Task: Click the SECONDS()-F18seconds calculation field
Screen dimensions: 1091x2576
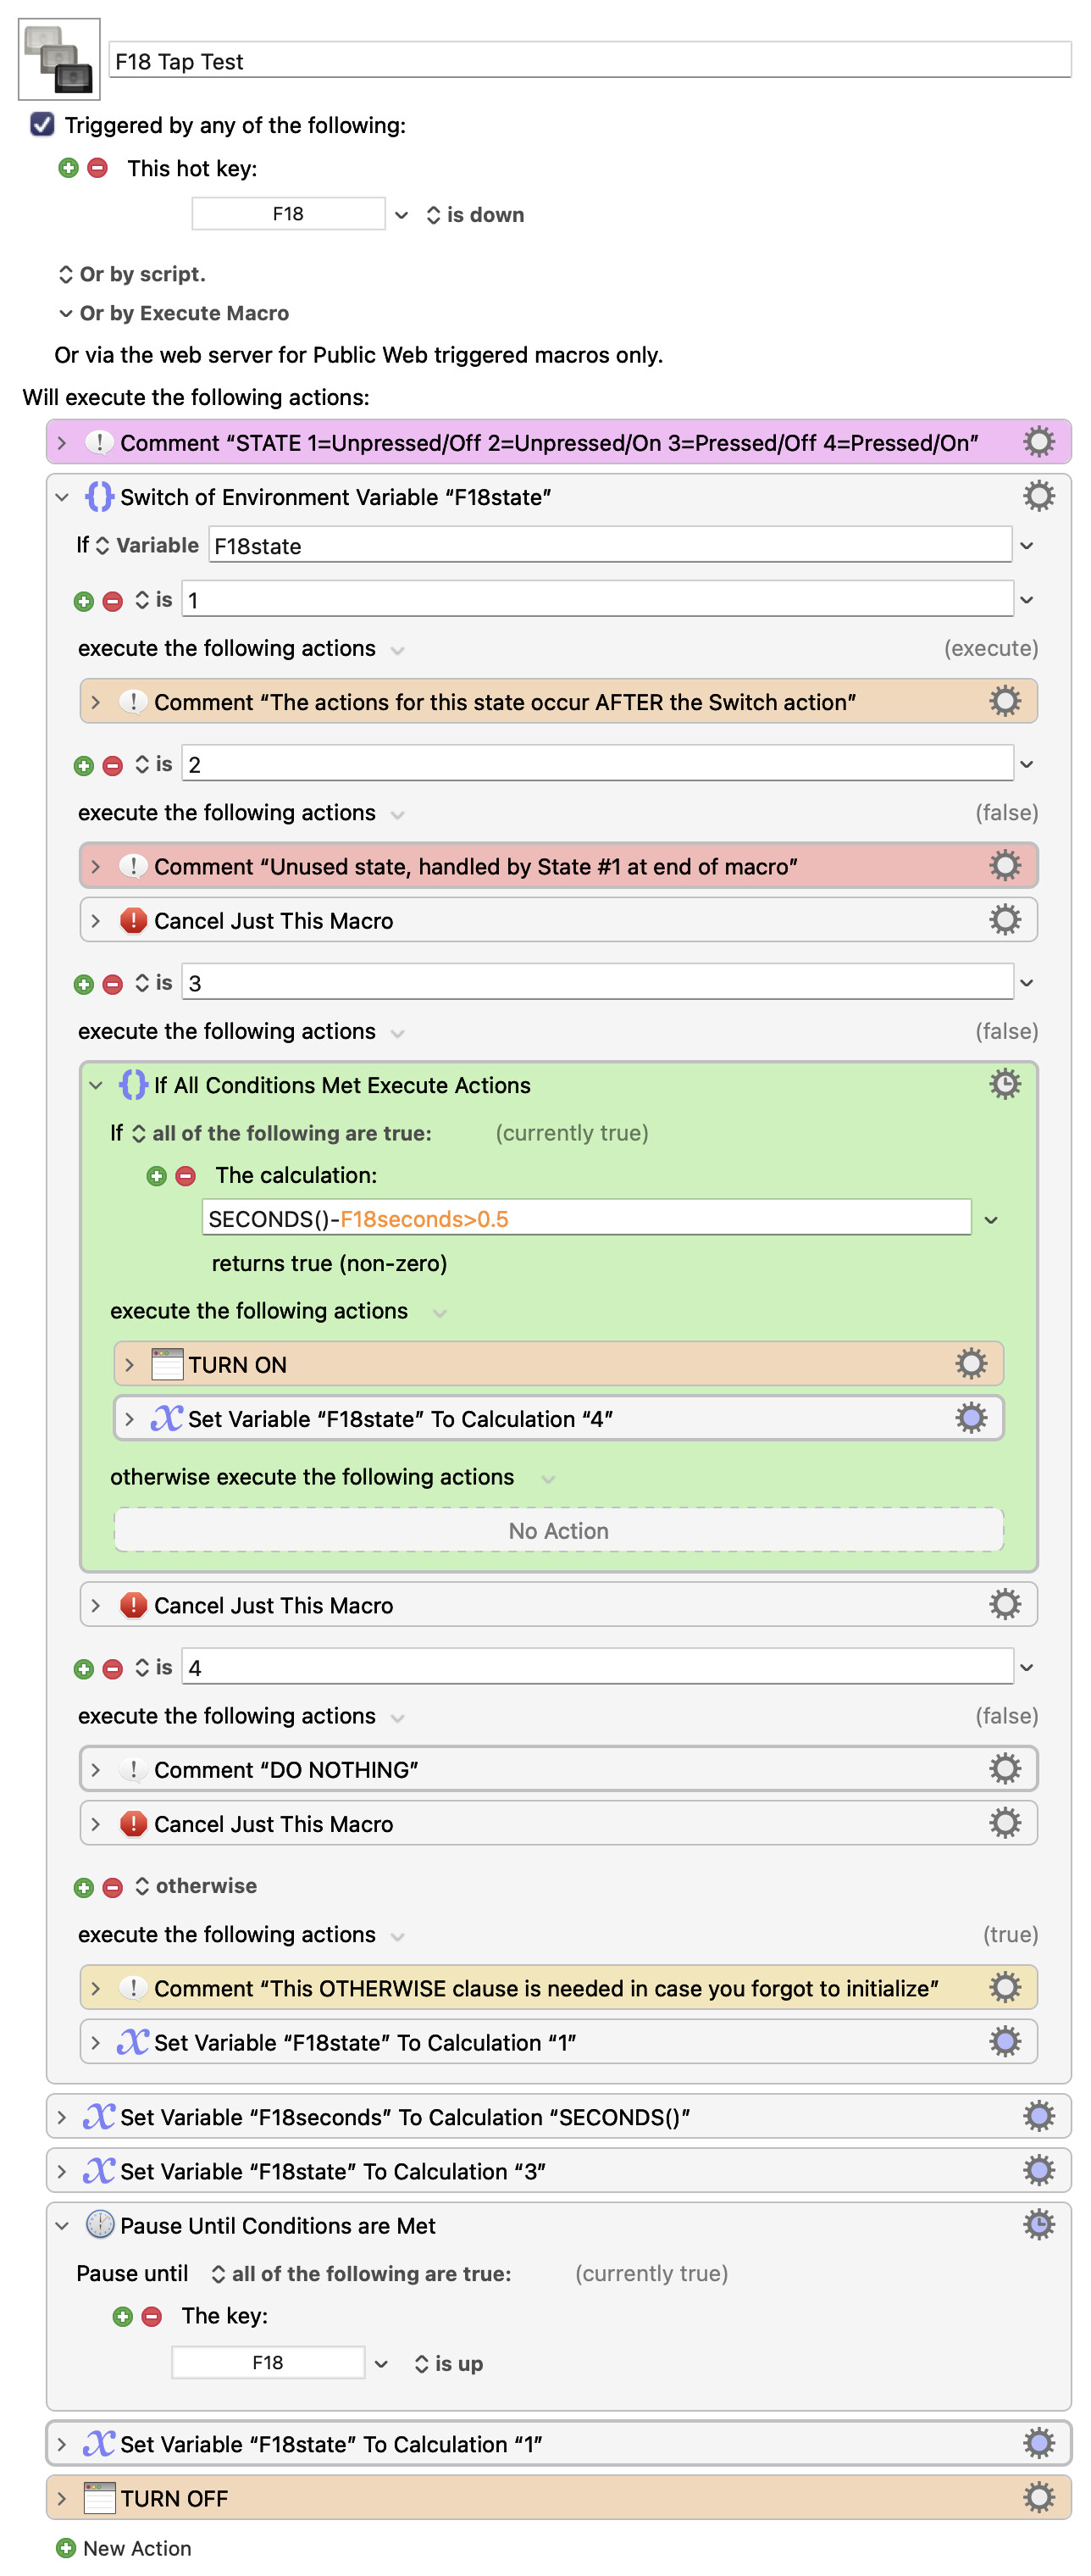Action: point(585,1218)
